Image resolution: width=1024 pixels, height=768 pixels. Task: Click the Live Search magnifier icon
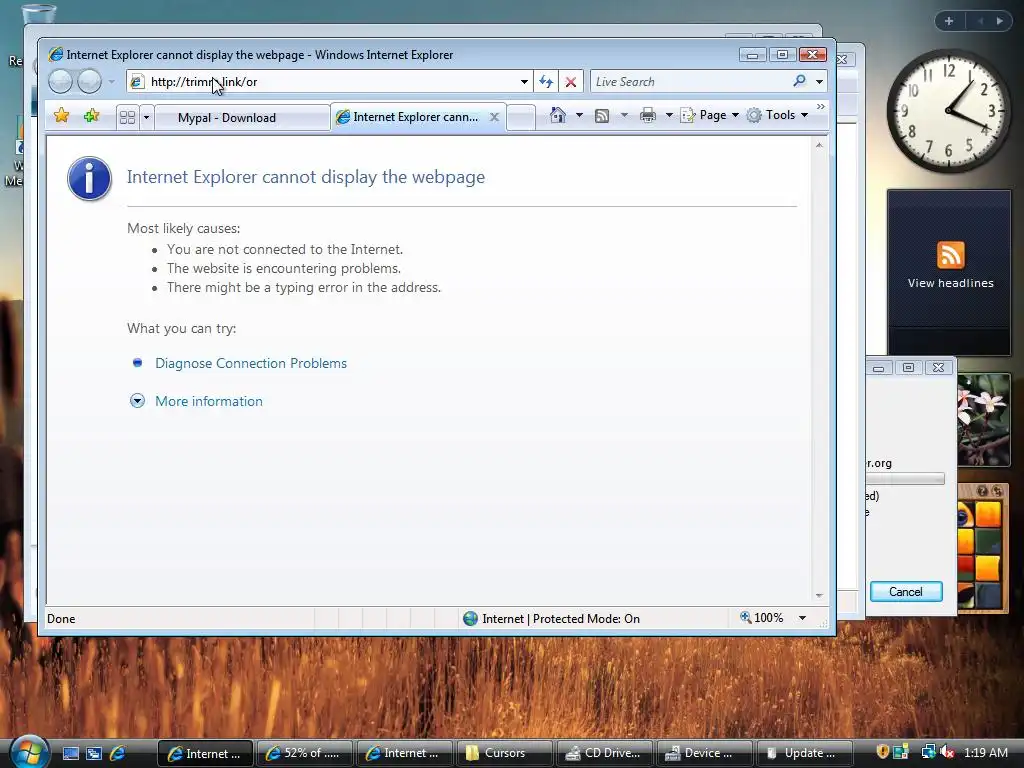(x=799, y=81)
